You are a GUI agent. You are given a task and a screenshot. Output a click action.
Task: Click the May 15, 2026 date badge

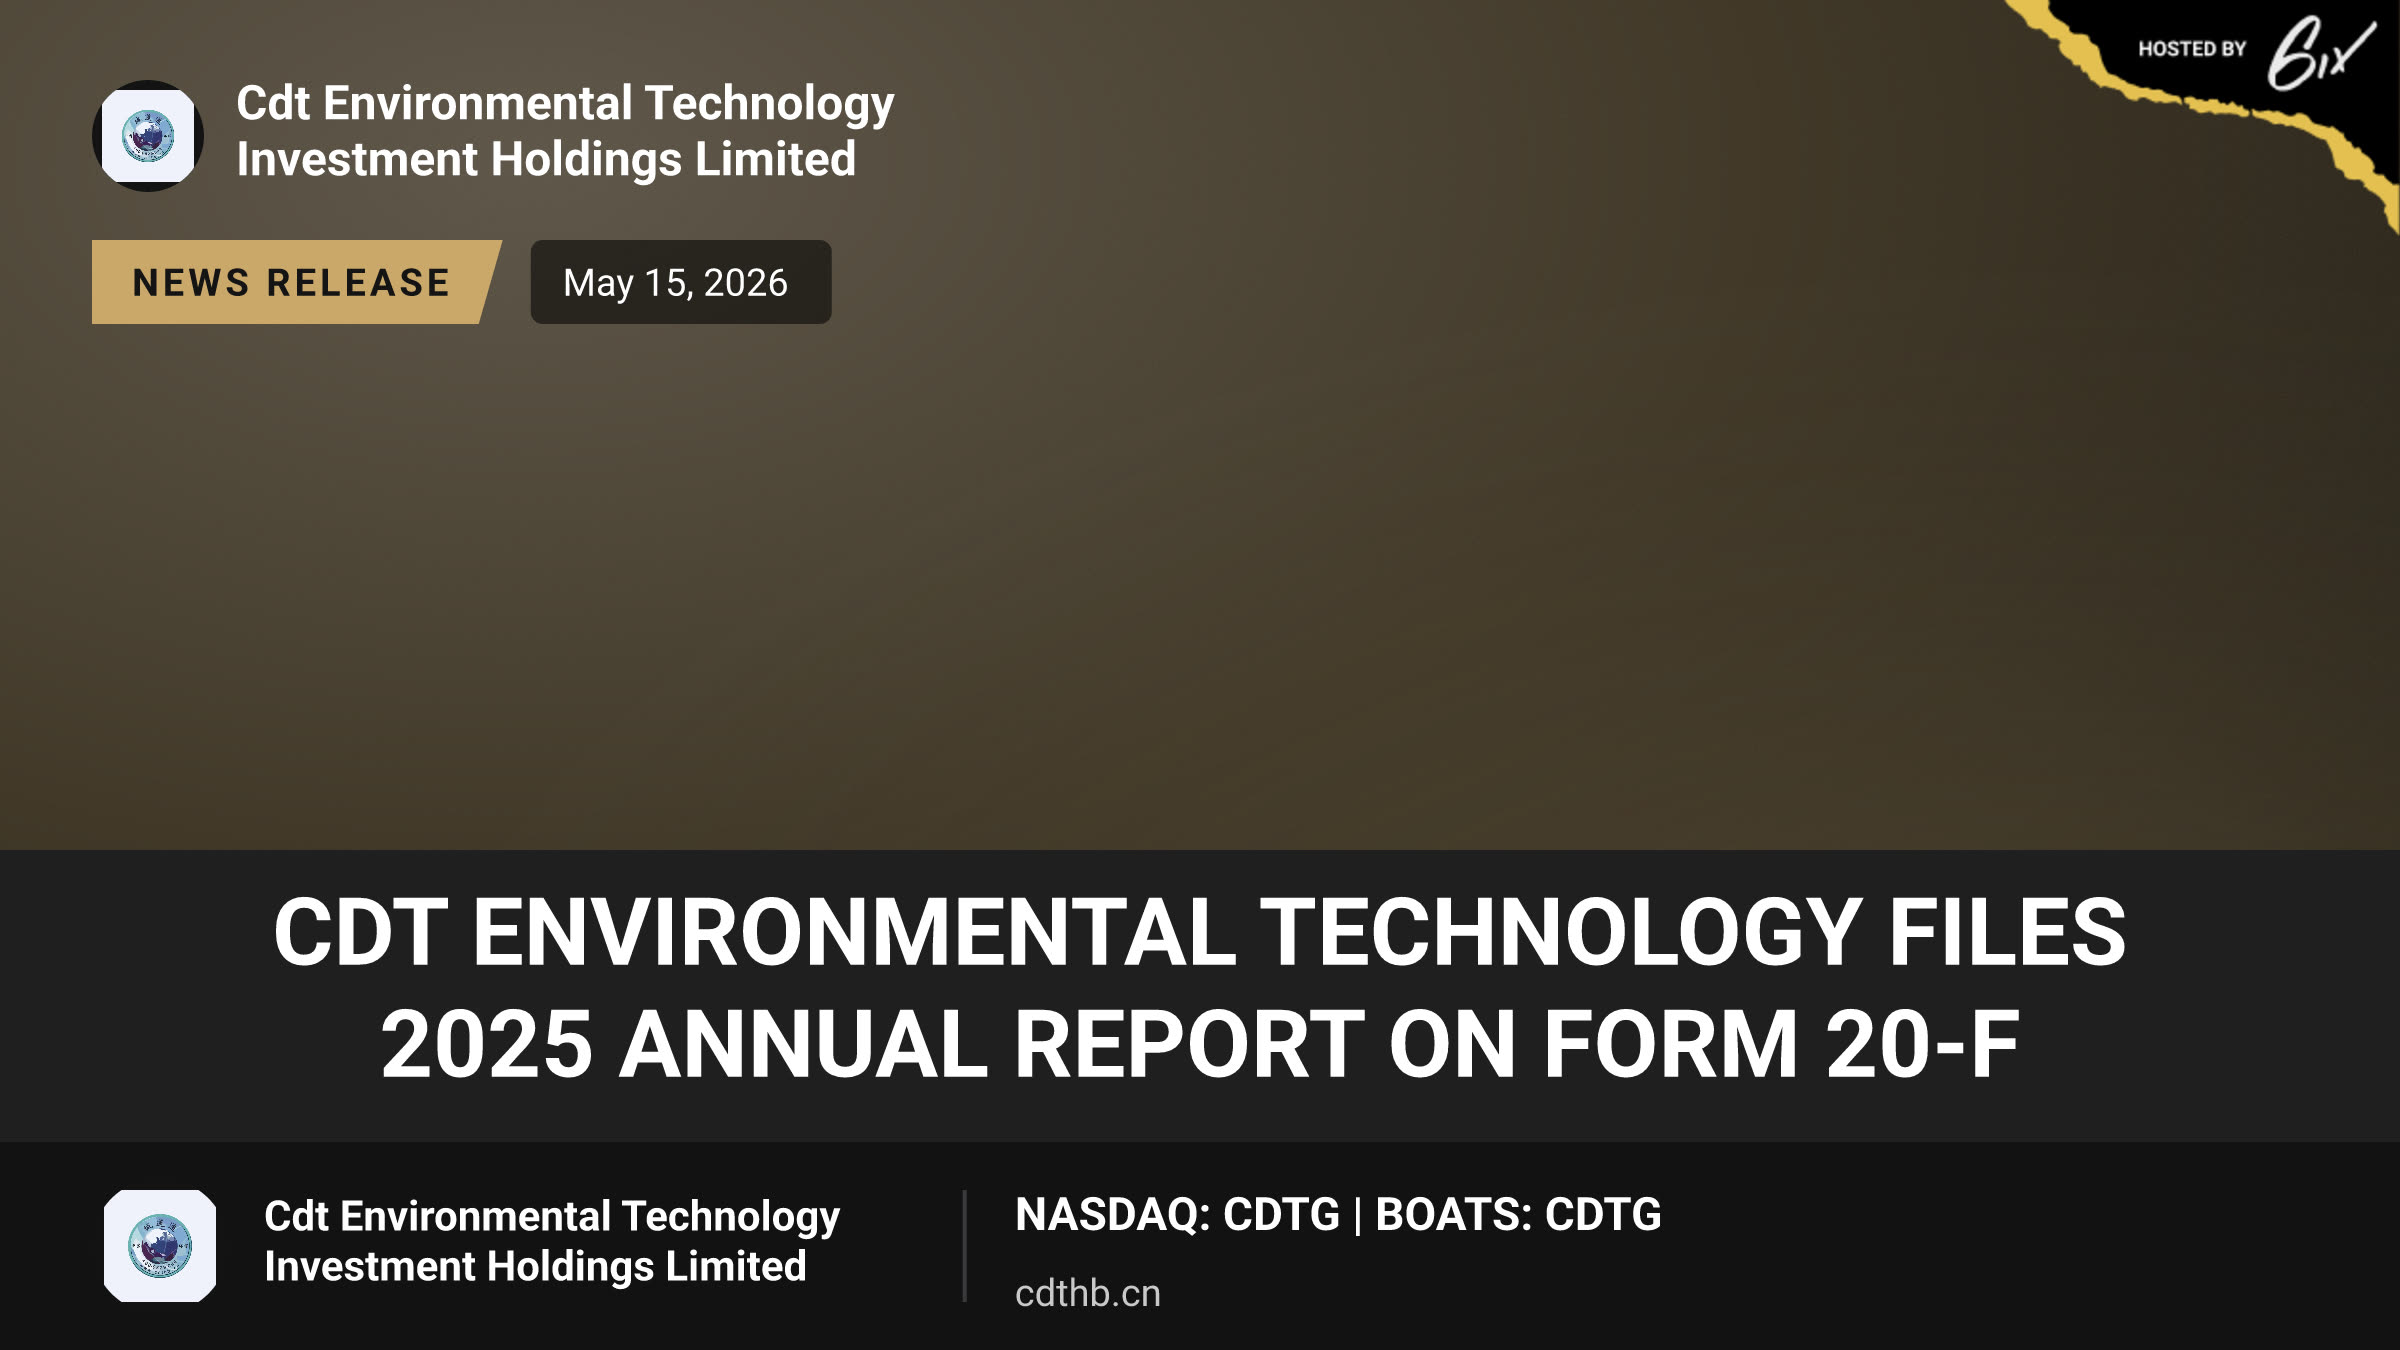tap(680, 282)
